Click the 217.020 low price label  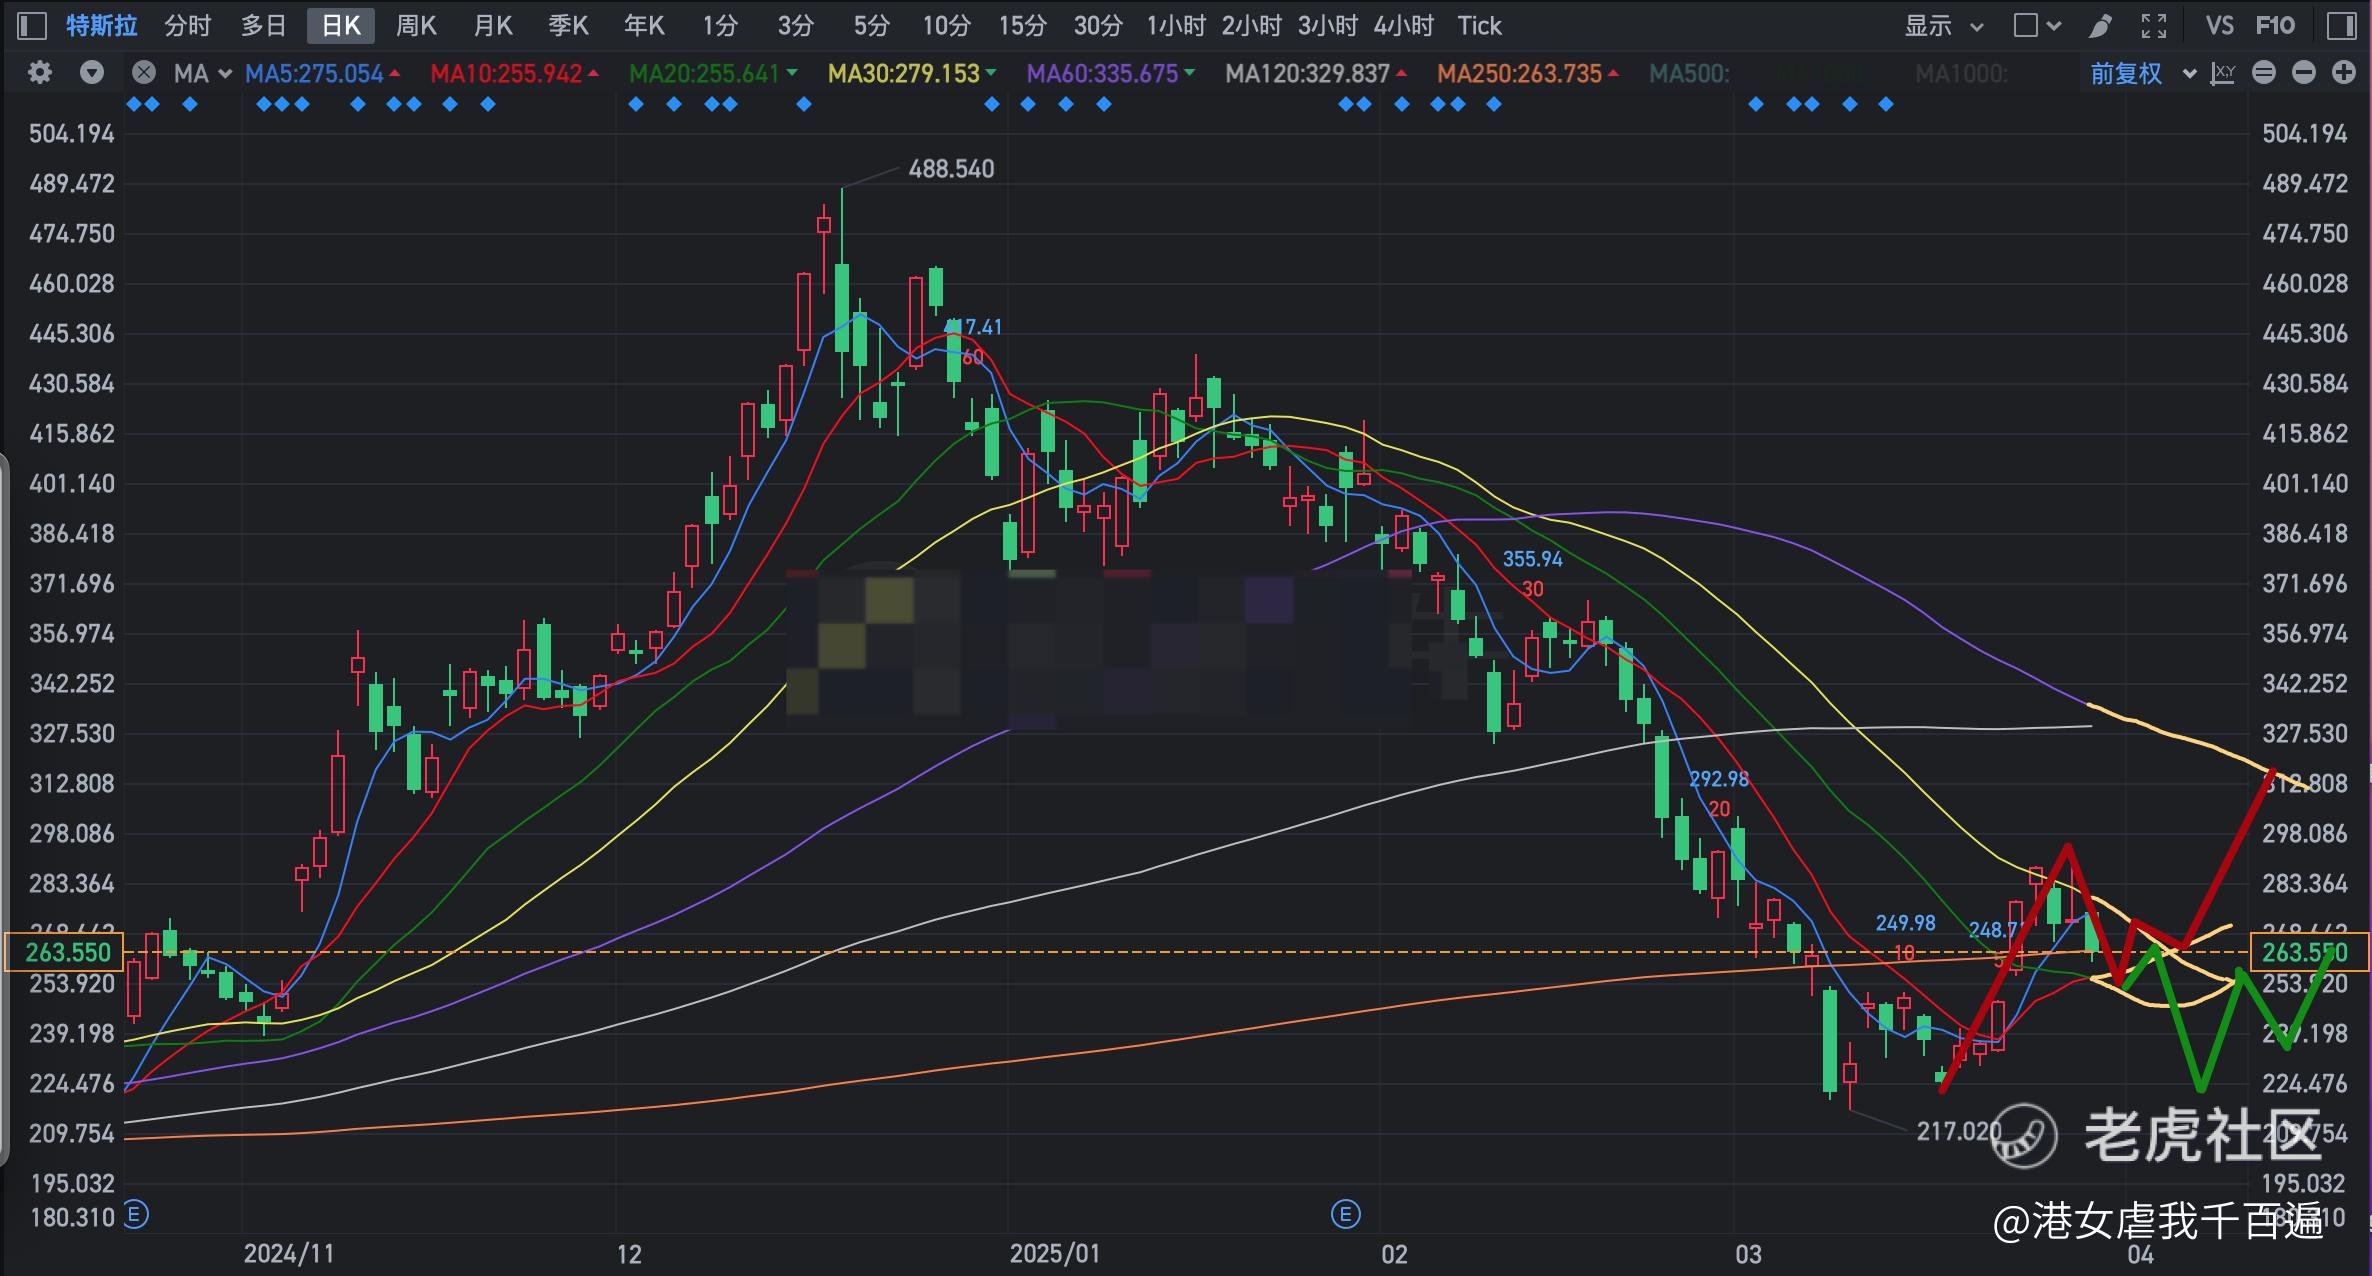coord(1959,1131)
